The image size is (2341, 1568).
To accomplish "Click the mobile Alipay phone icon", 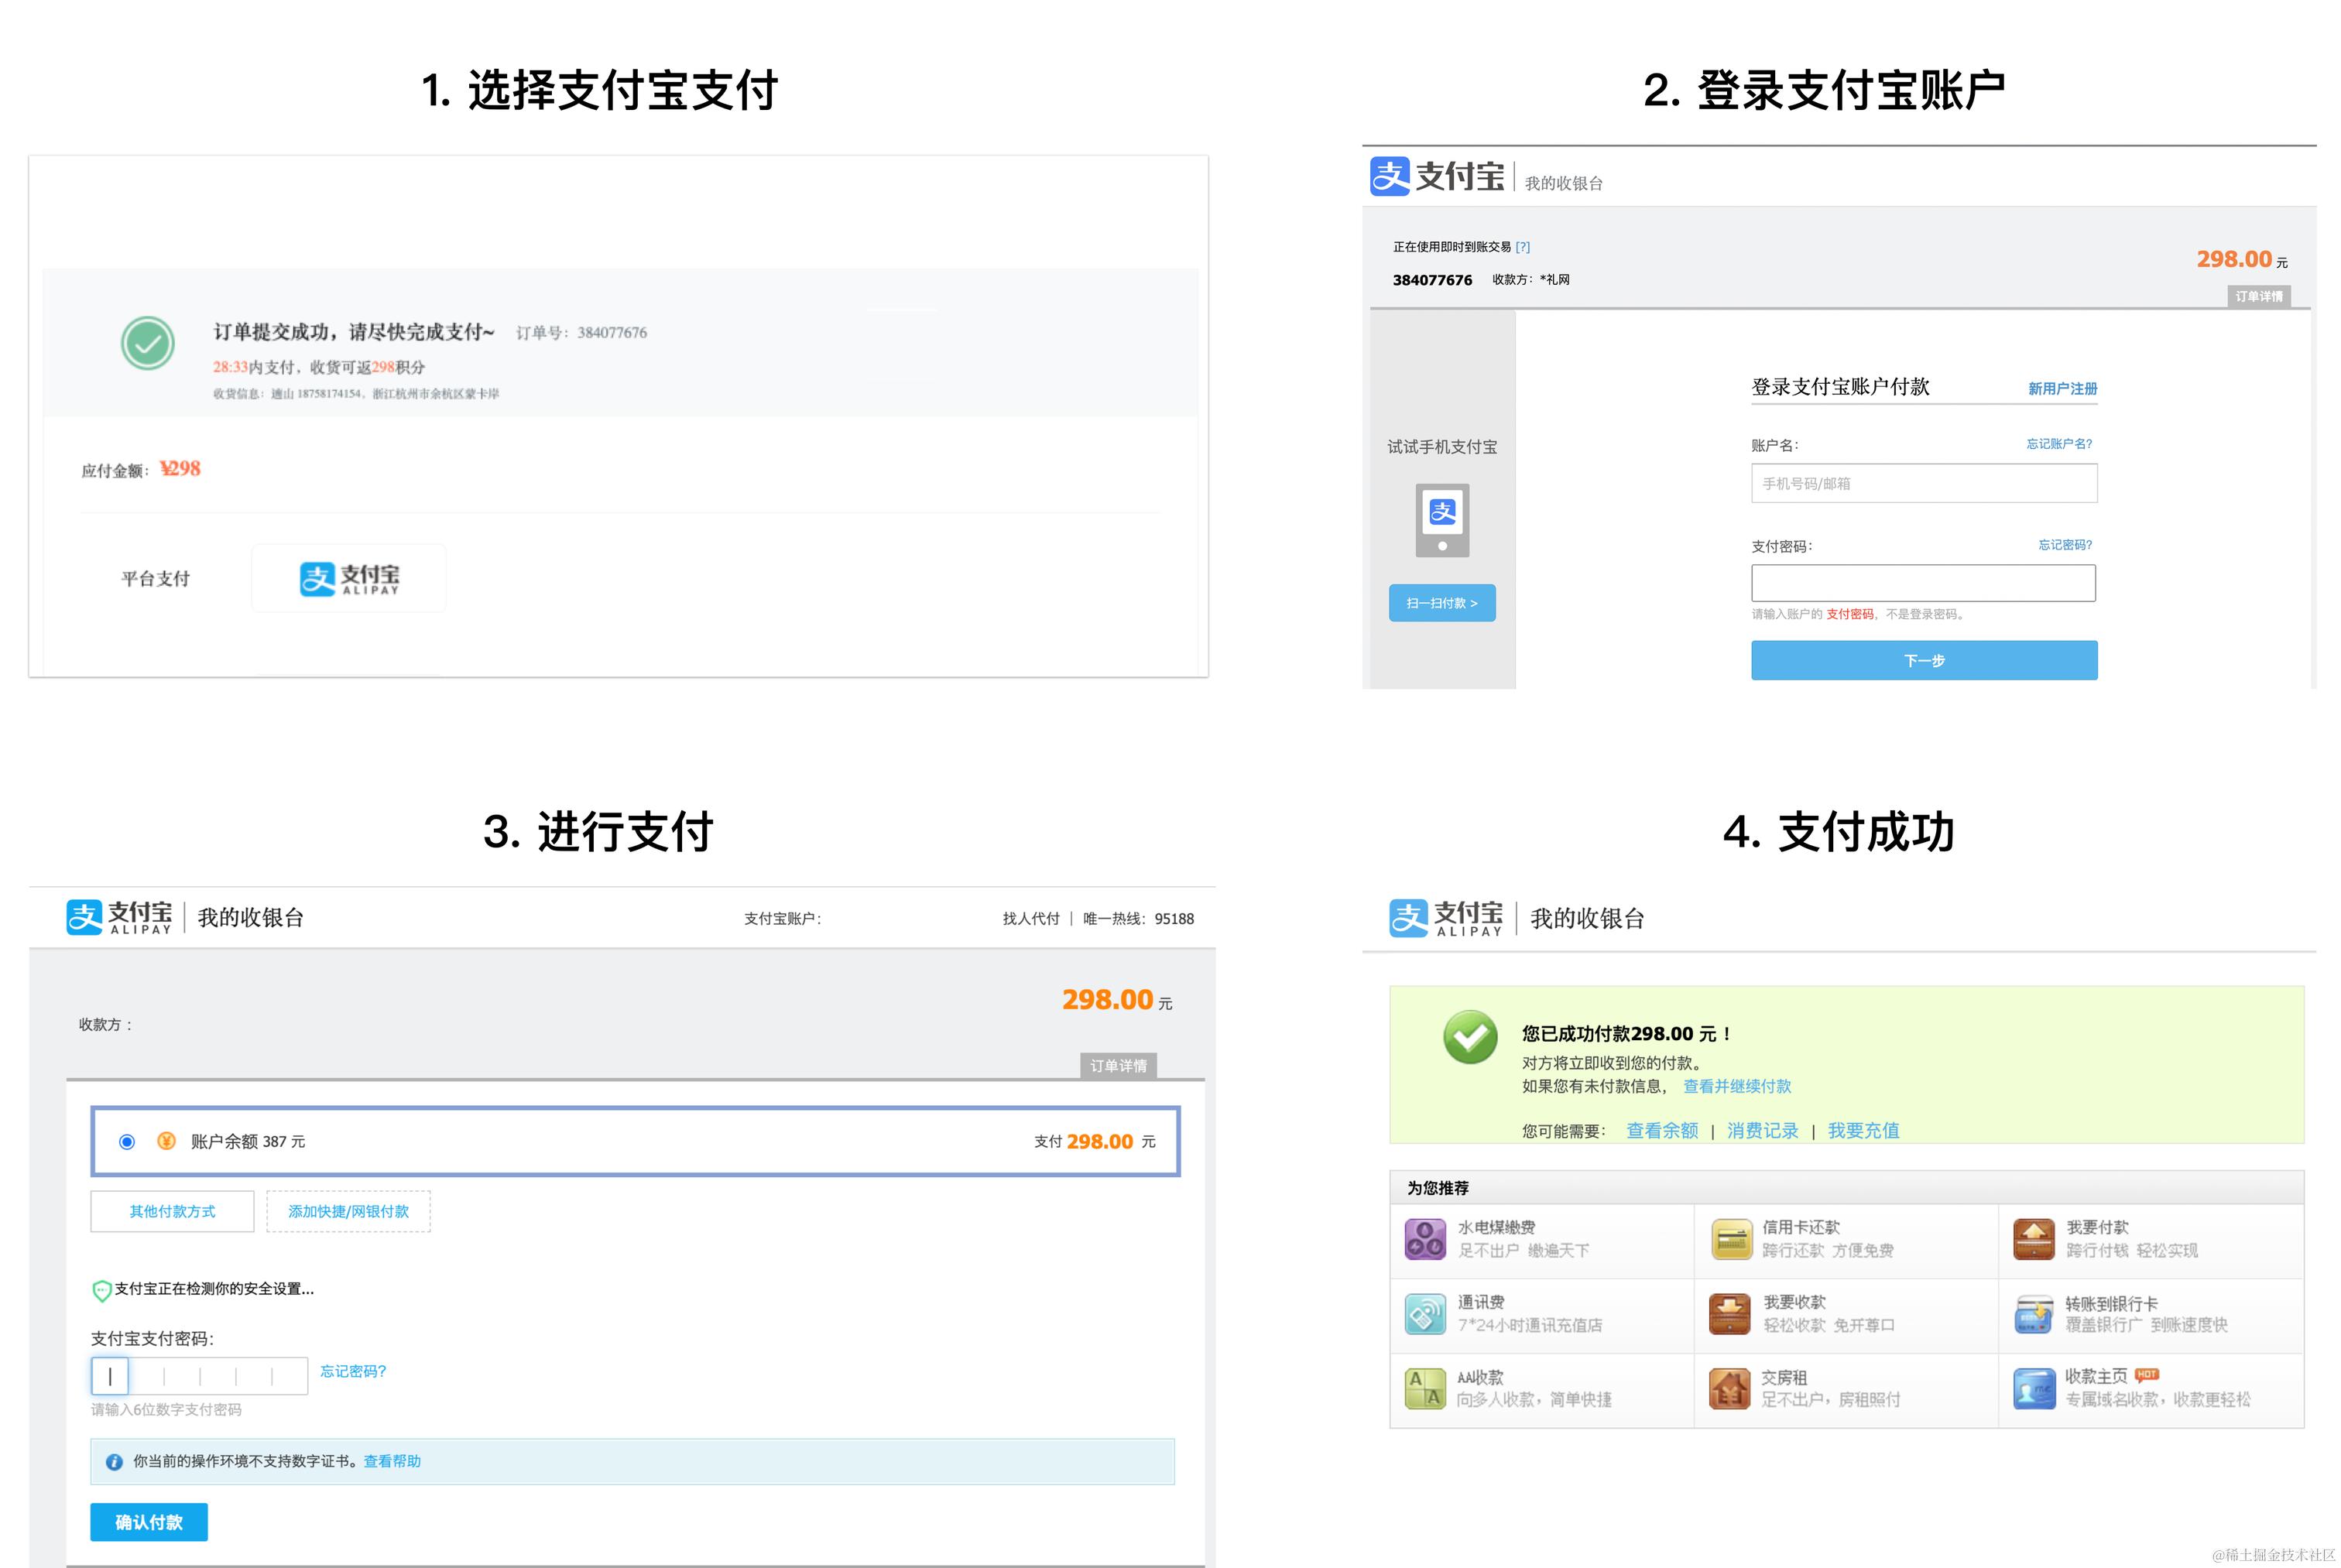I will (1442, 520).
